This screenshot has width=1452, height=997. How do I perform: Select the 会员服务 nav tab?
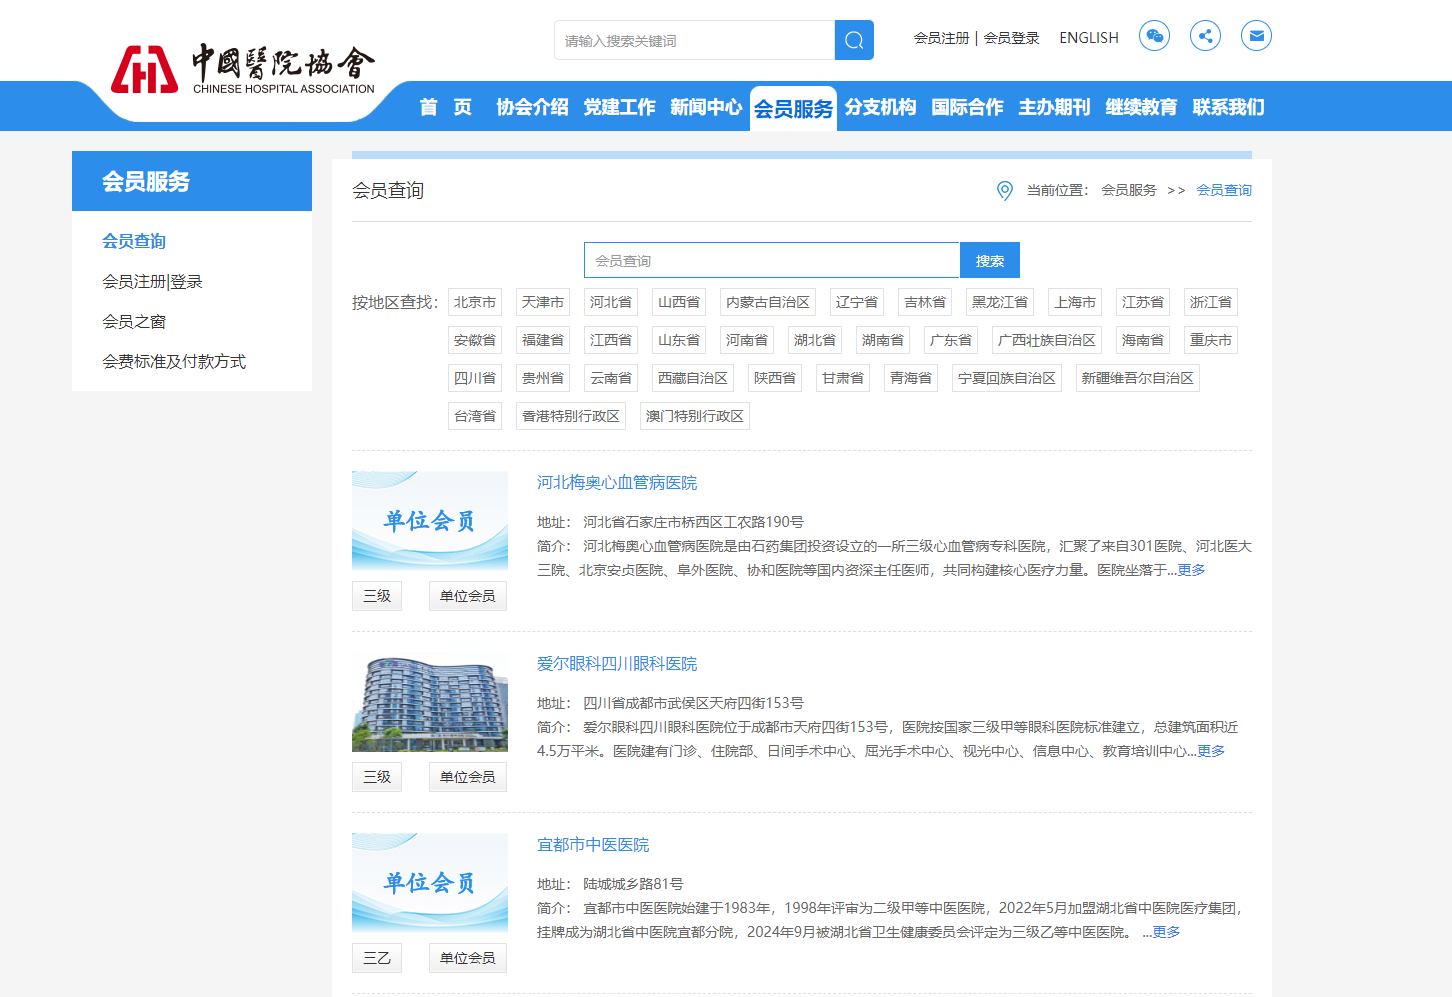[793, 108]
